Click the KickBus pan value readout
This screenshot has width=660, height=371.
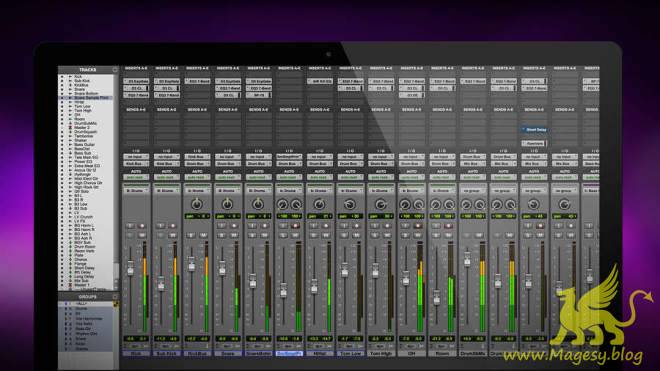[197, 216]
